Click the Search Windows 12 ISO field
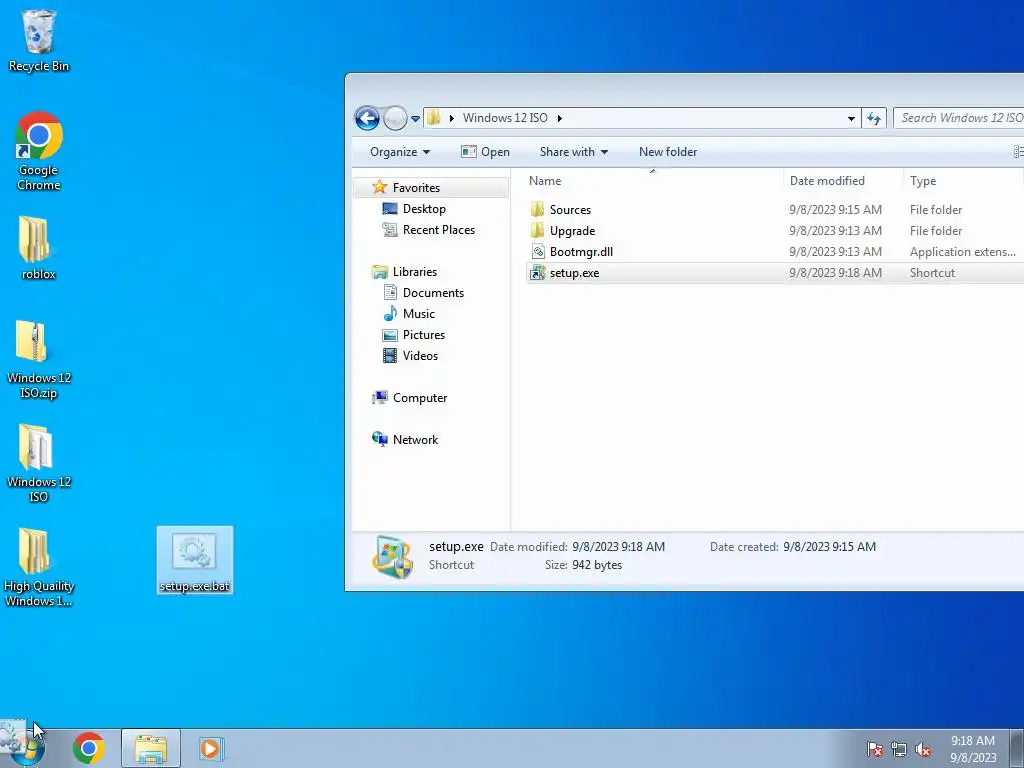Screen dimensions: 1024x768 pos(959,118)
